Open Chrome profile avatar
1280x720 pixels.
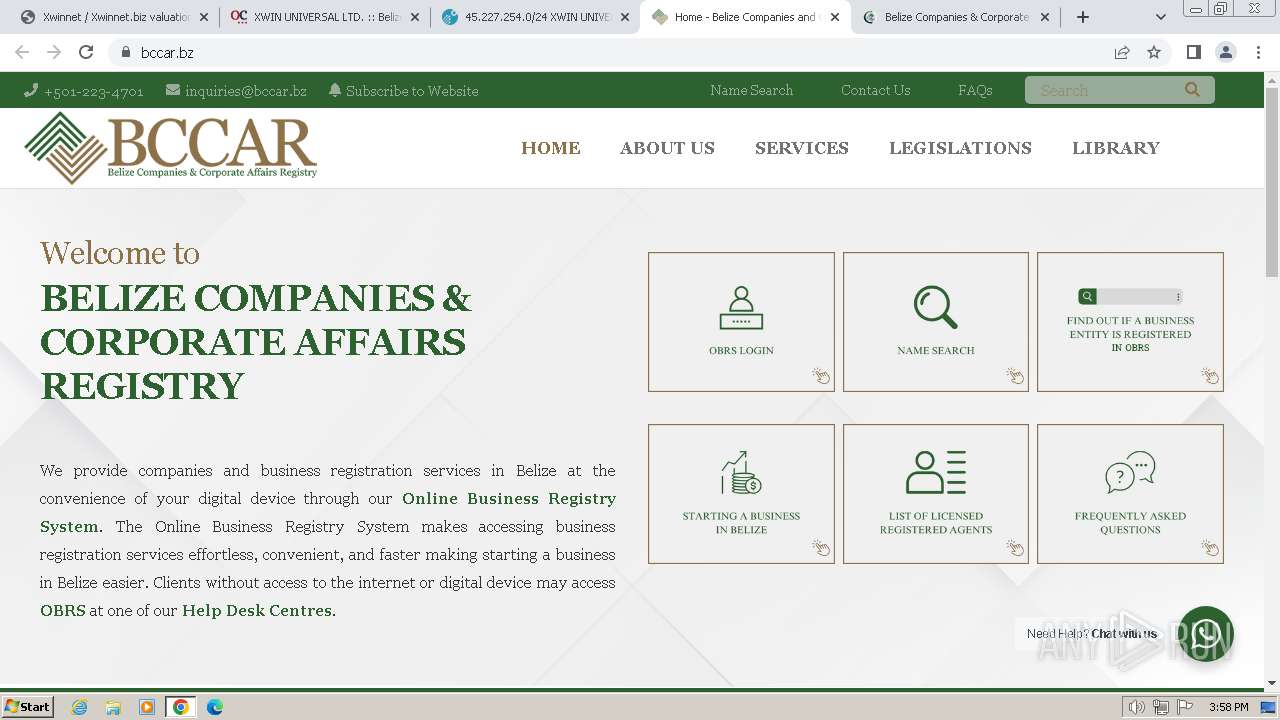coord(1226,52)
